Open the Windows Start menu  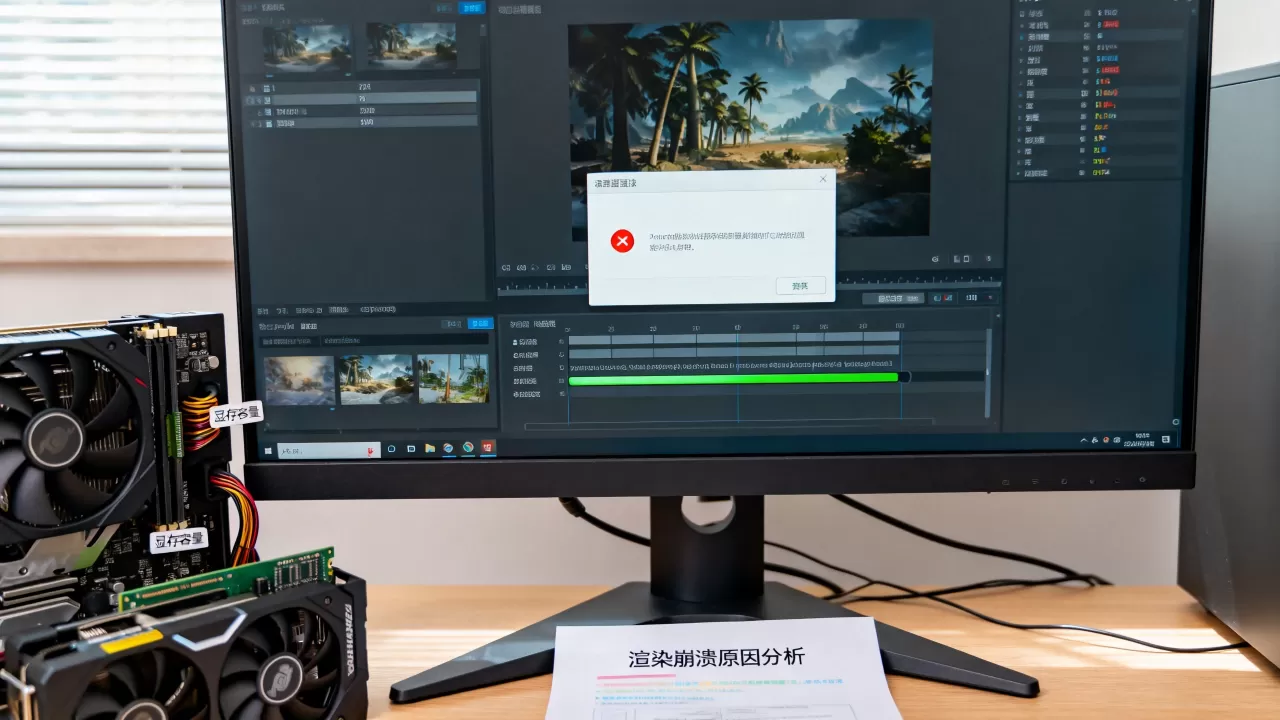tap(268, 450)
